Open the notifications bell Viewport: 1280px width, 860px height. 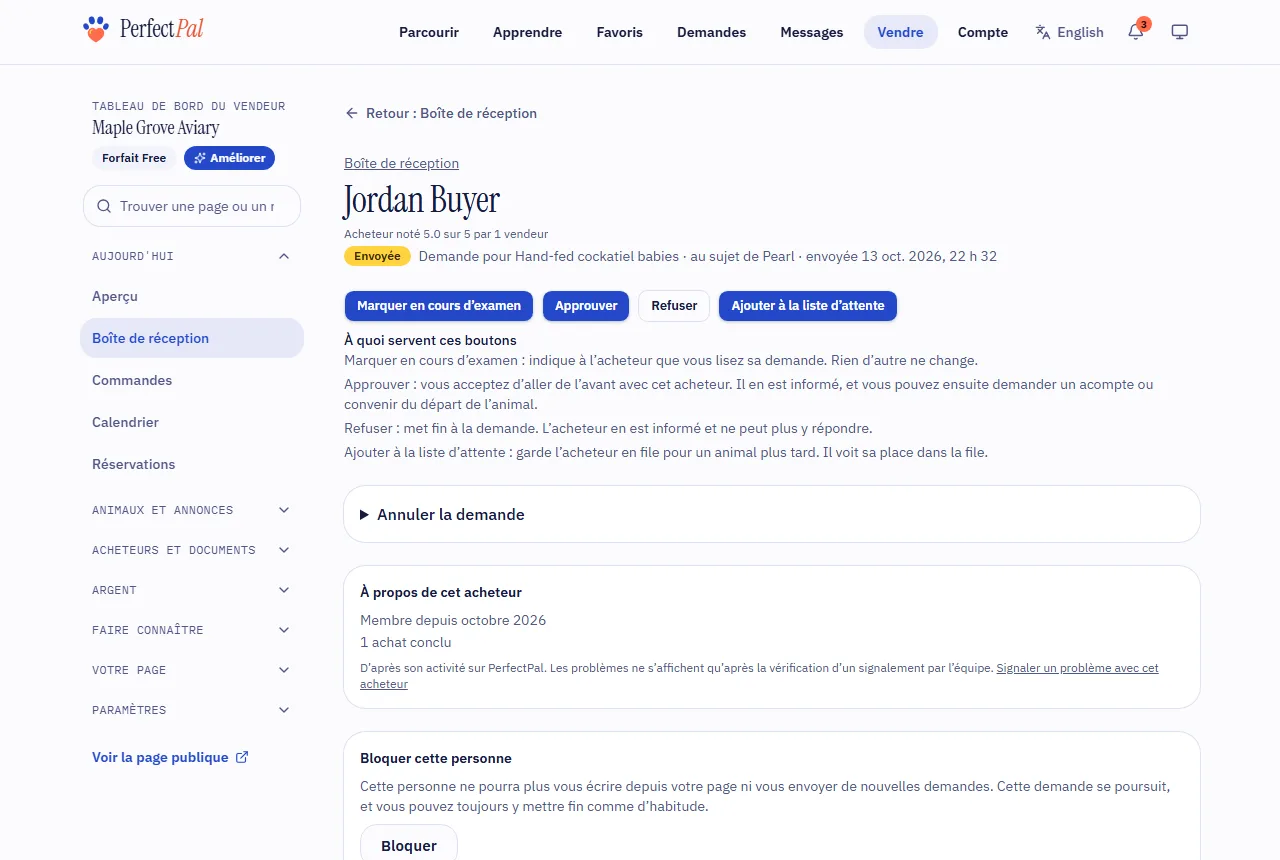[x=1135, y=32]
